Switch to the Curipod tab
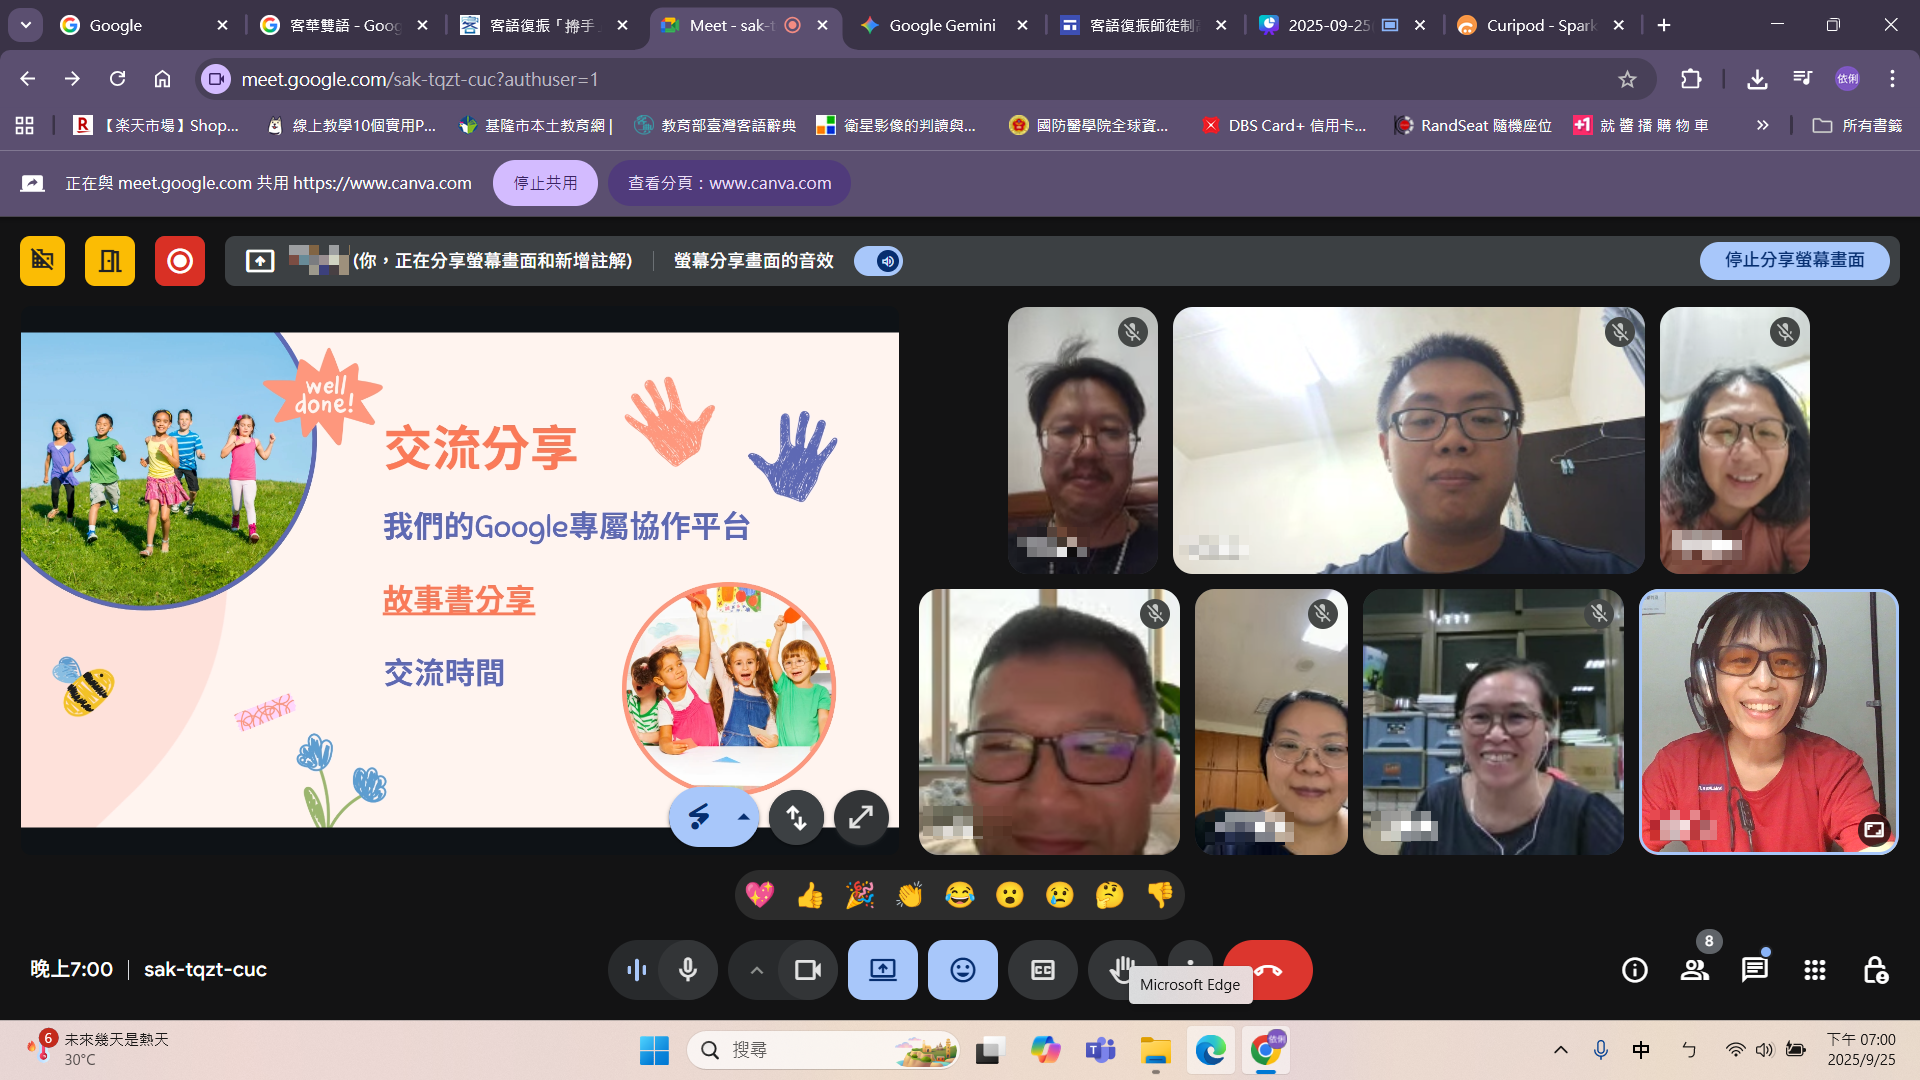 tap(1540, 25)
